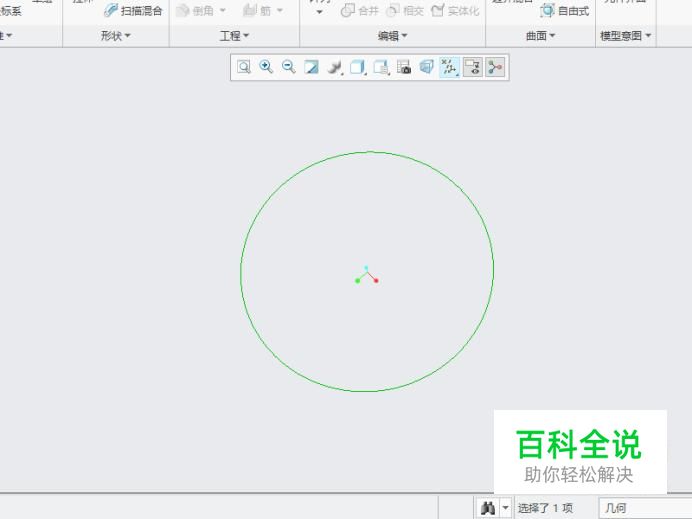Open the pattern dropdown arrow beside Merge
This screenshot has width=692, height=519.
click(x=320, y=11)
